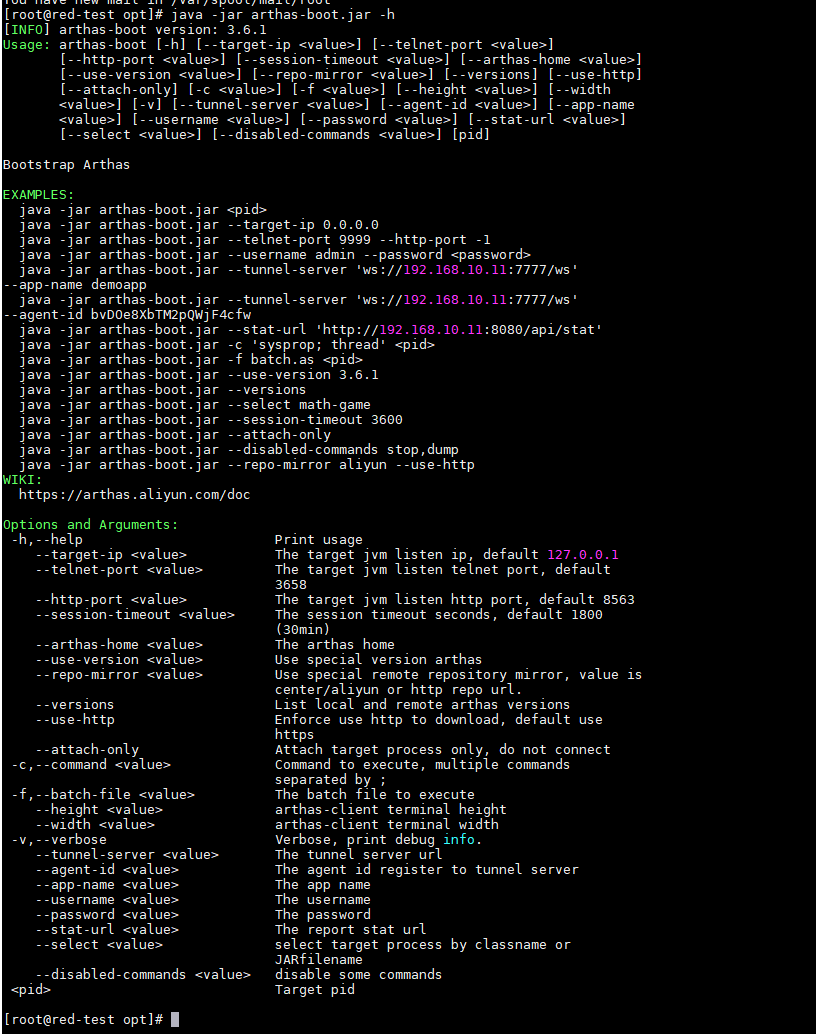The image size is (816, 1034).
Task: Click the --disabled-commands option entry
Action: pyautogui.click(x=142, y=974)
